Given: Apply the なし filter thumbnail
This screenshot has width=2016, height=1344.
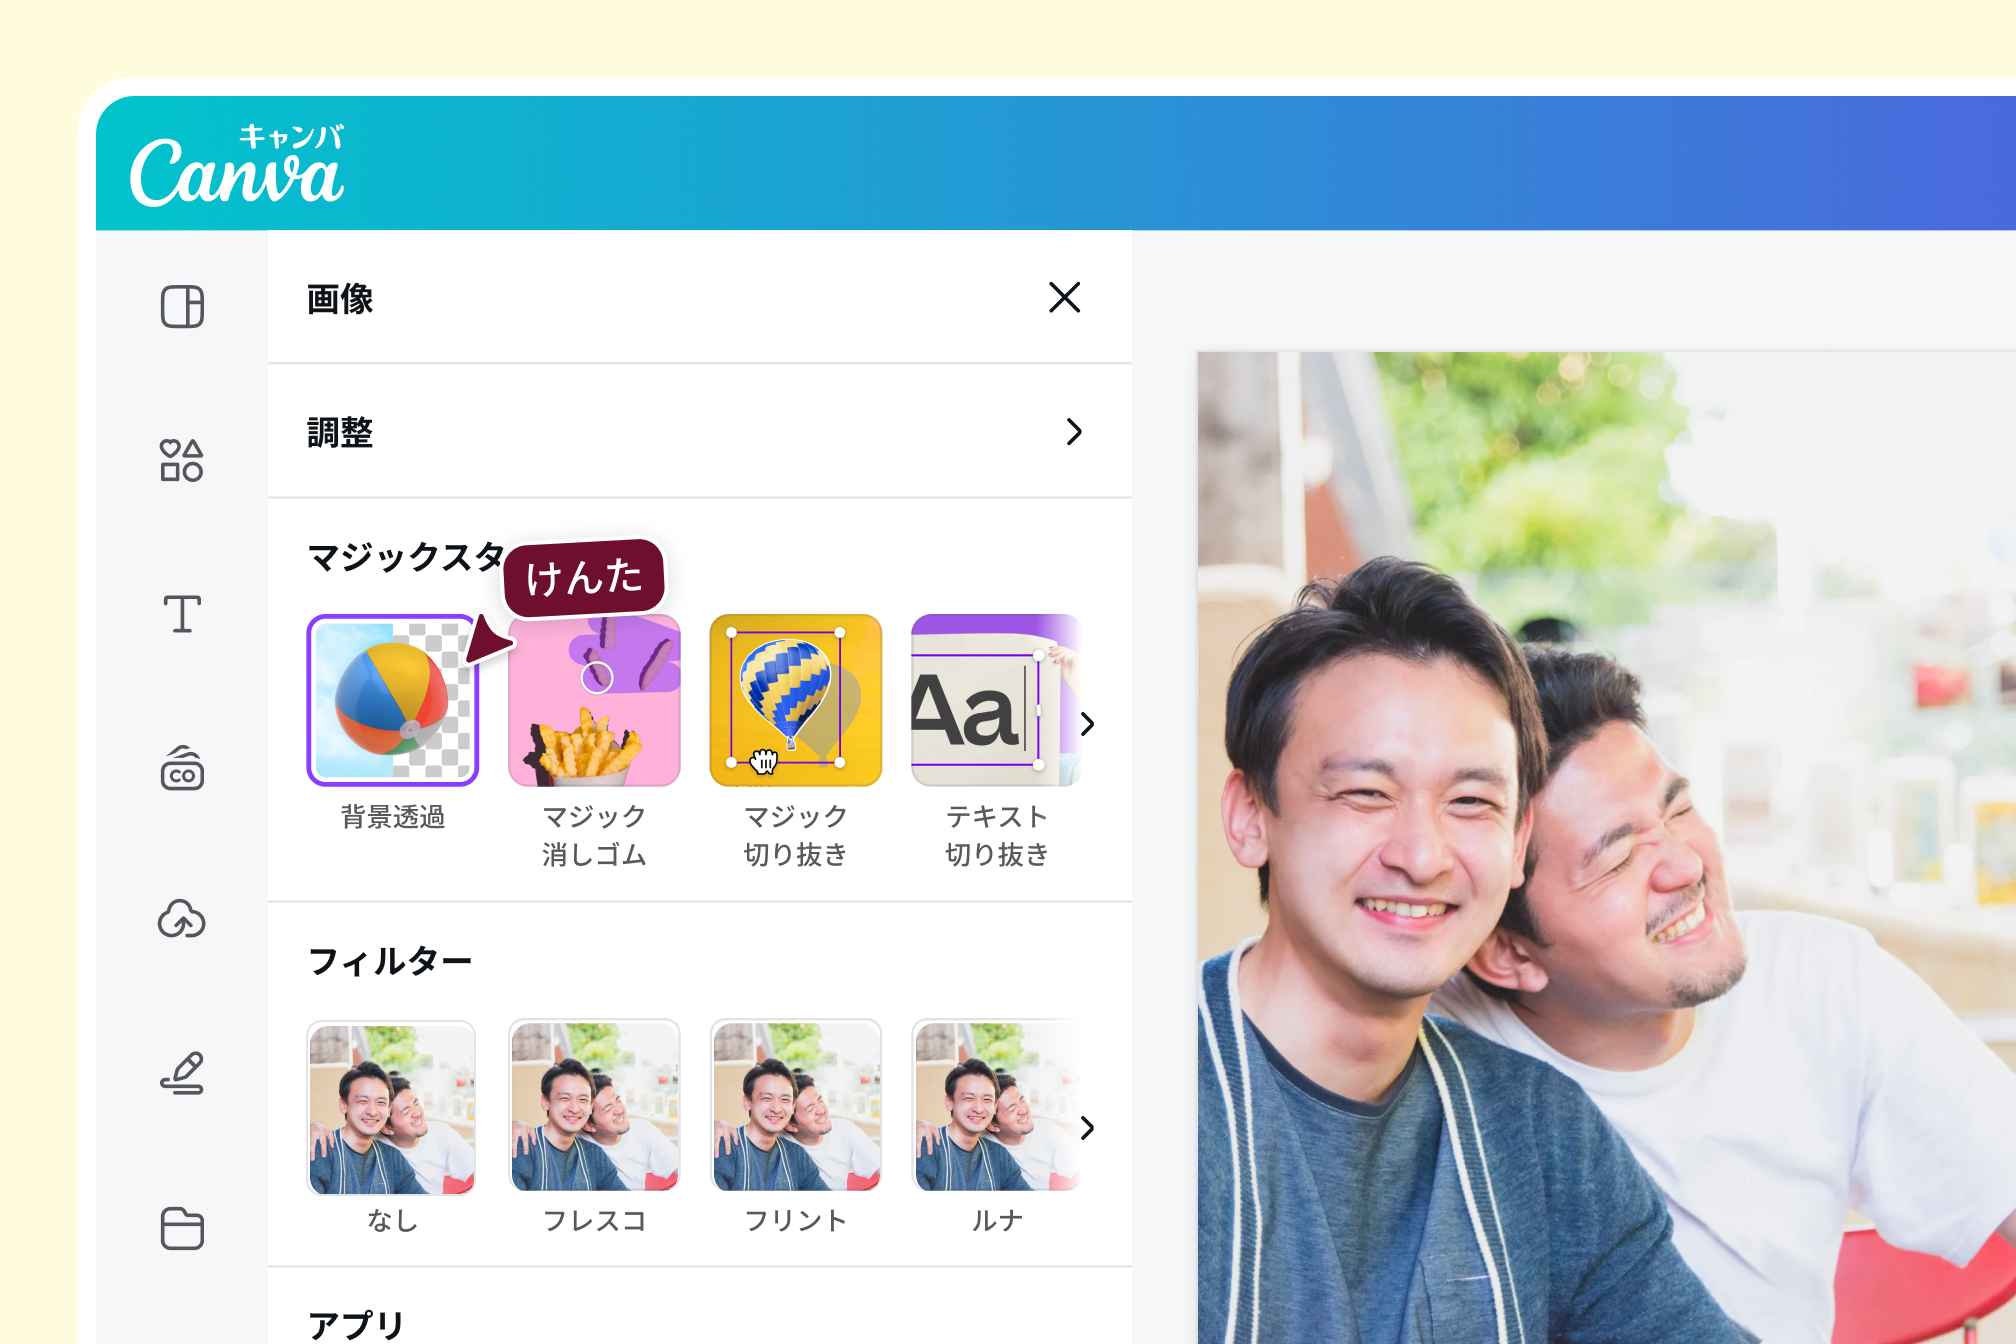Looking at the screenshot, I should click(391, 1107).
